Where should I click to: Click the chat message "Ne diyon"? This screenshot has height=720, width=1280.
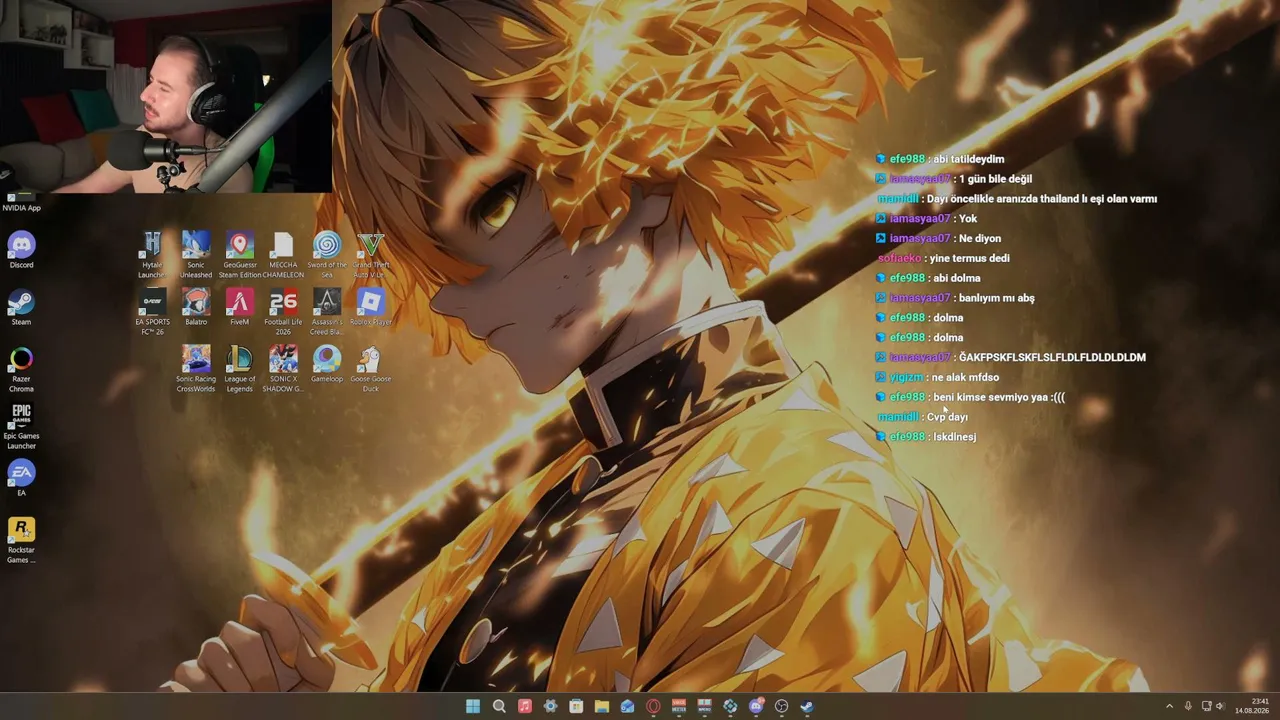979,238
